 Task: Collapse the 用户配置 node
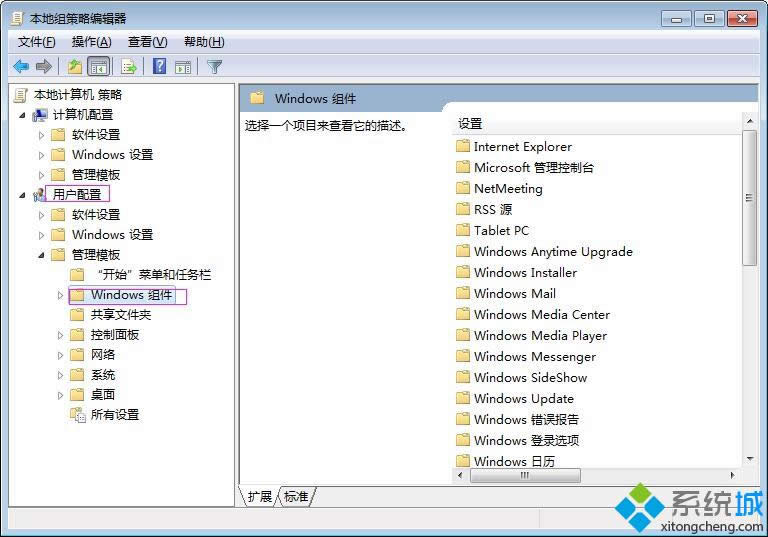click(x=23, y=195)
